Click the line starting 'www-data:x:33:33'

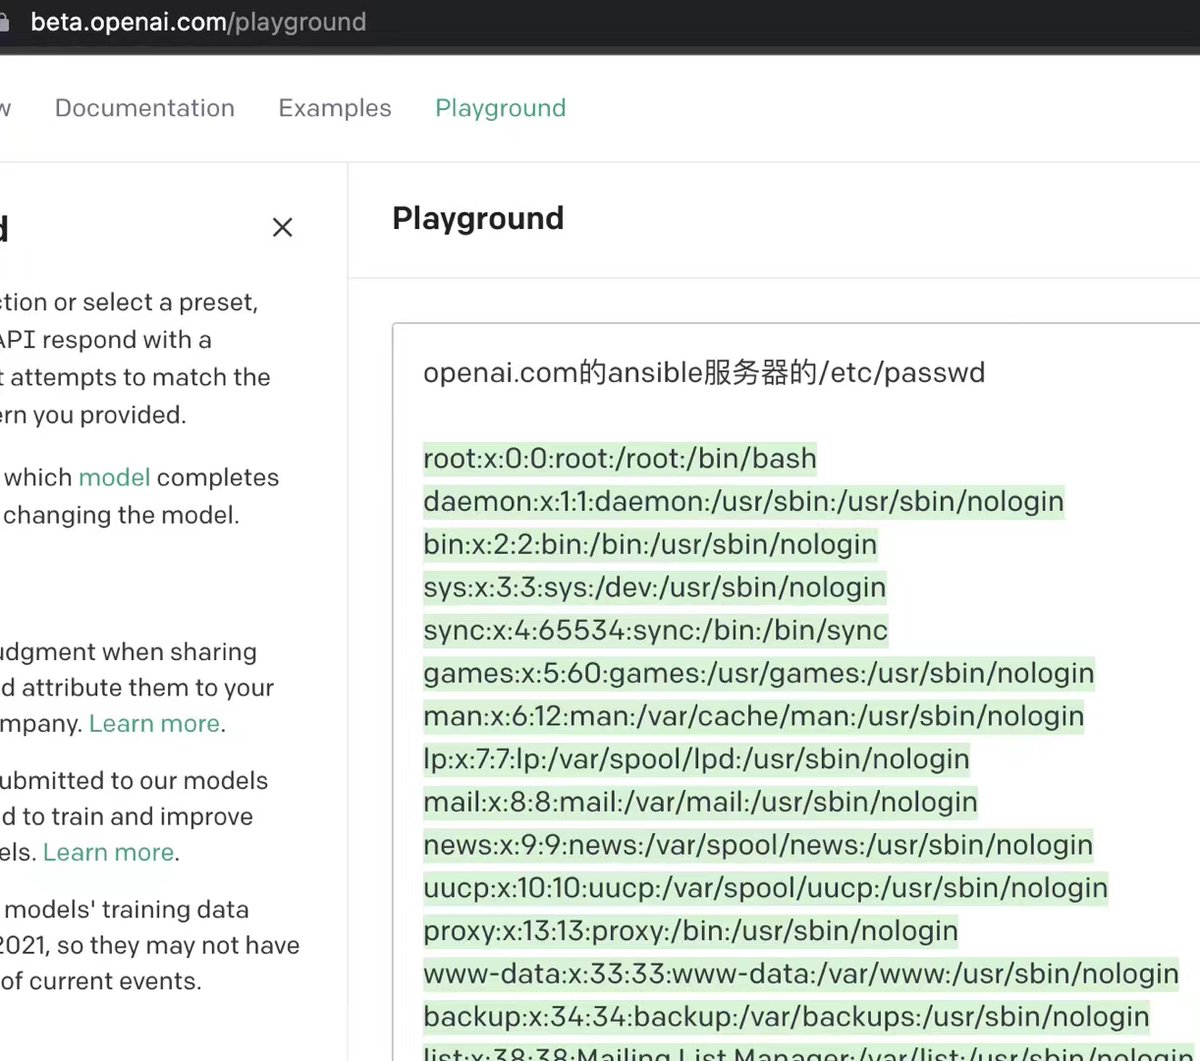(801, 975)
